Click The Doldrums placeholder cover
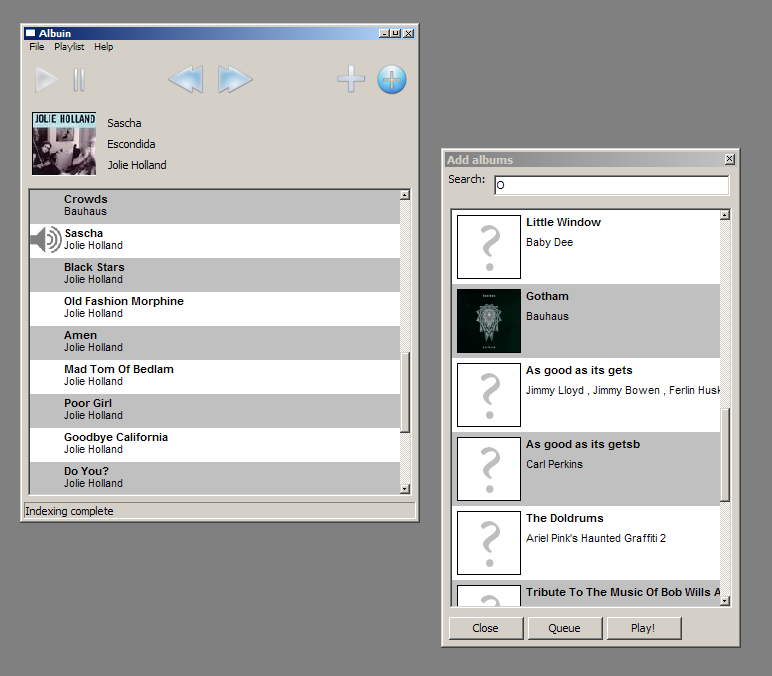The width and height of the screenshot is (772, 676). click(x=488, y=543)
